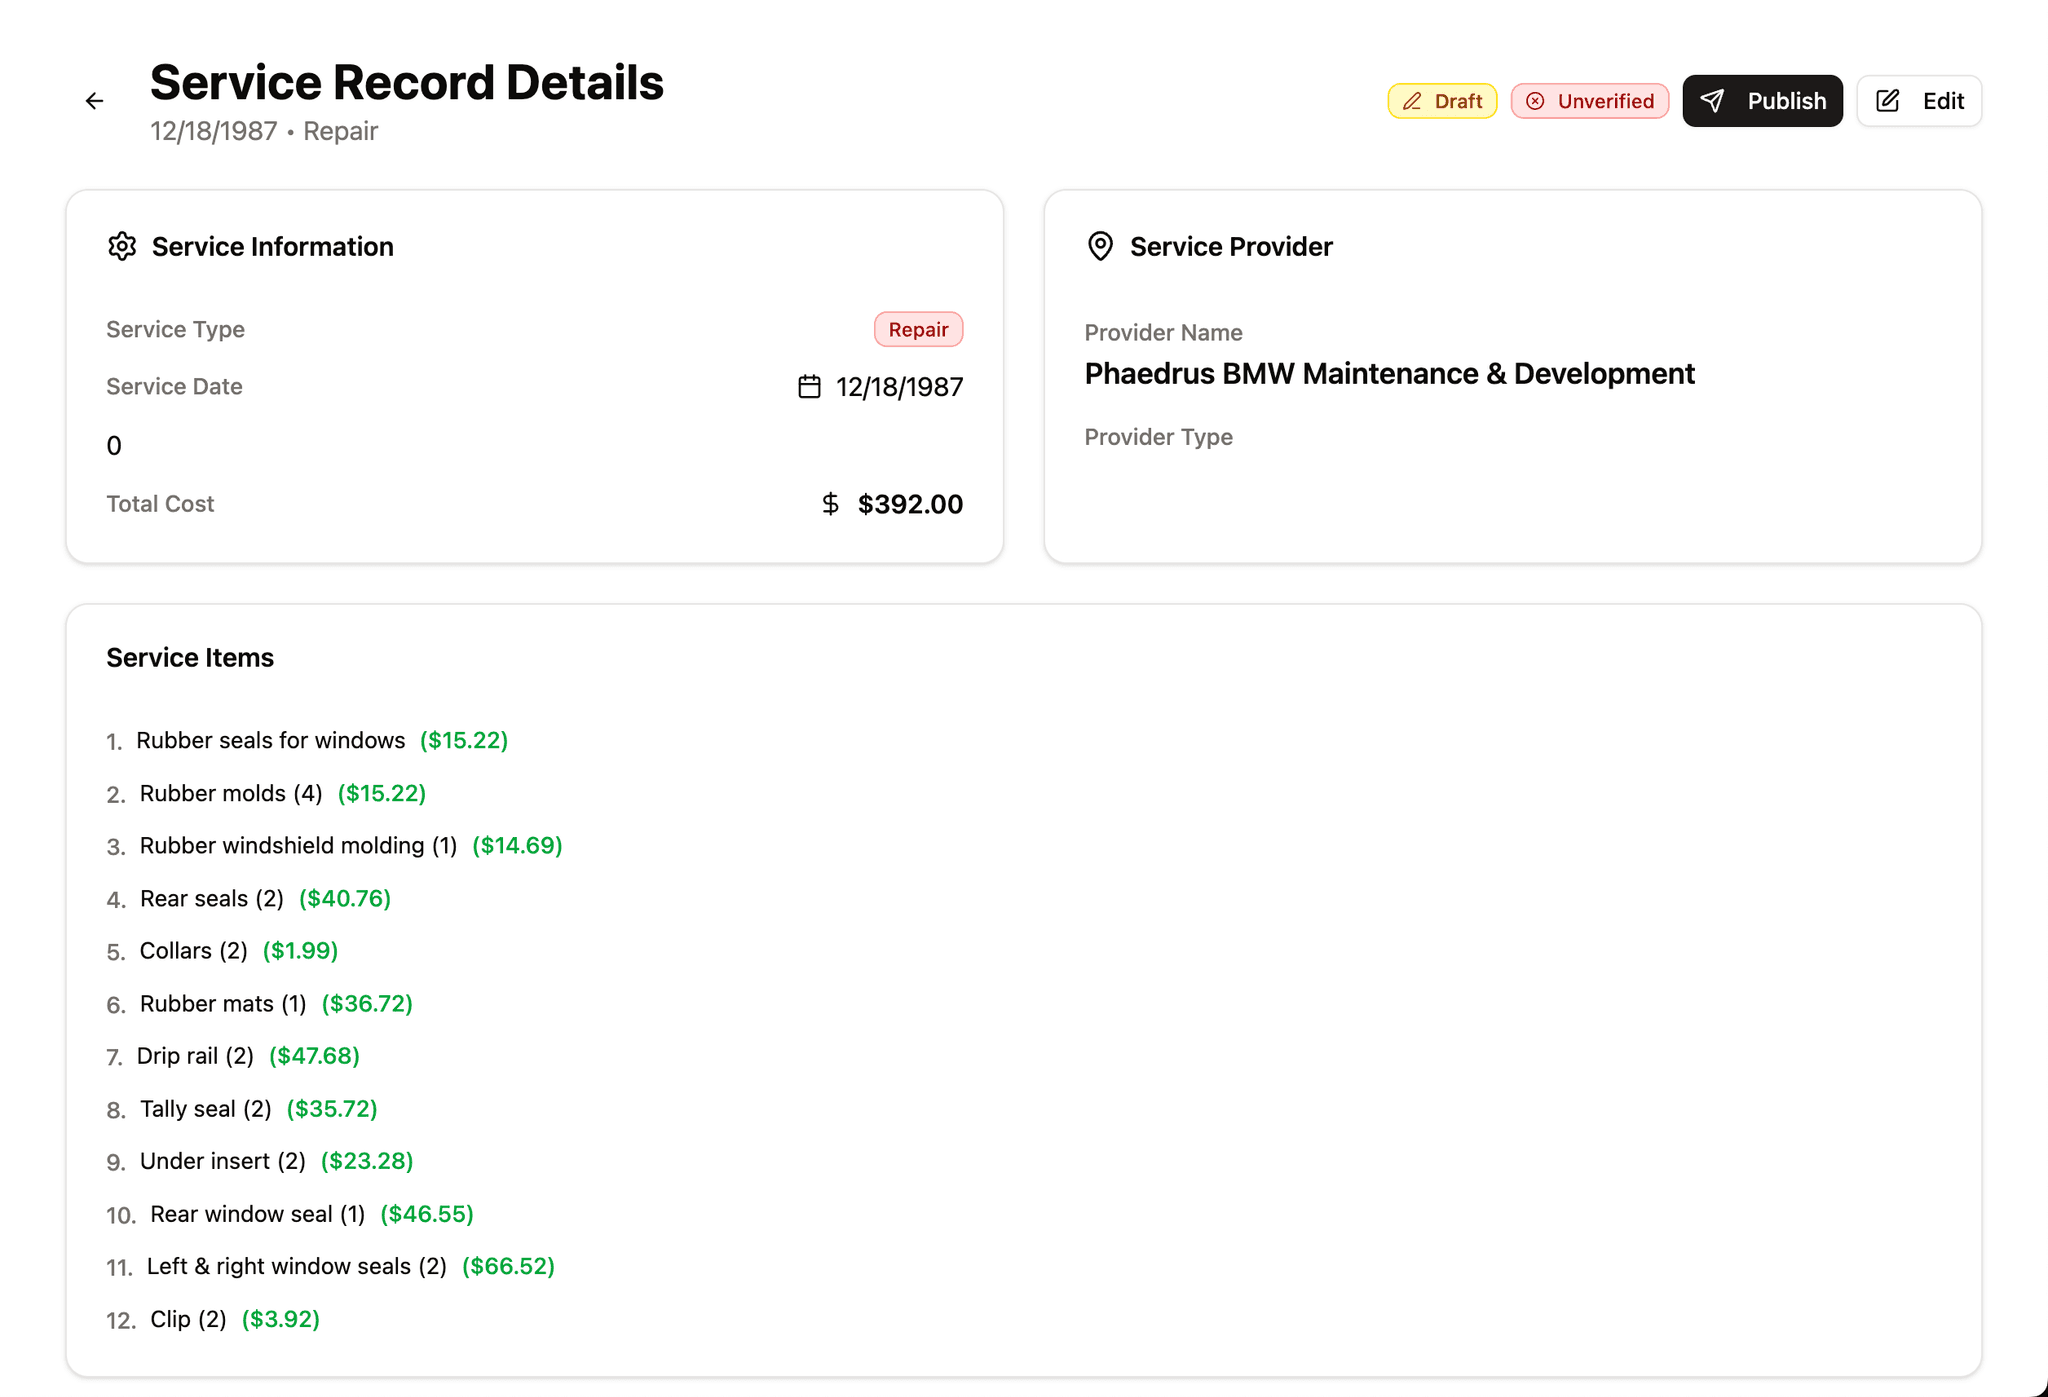
Task: Click the paper plane icon on Publish
Action: pos(1713,101)
